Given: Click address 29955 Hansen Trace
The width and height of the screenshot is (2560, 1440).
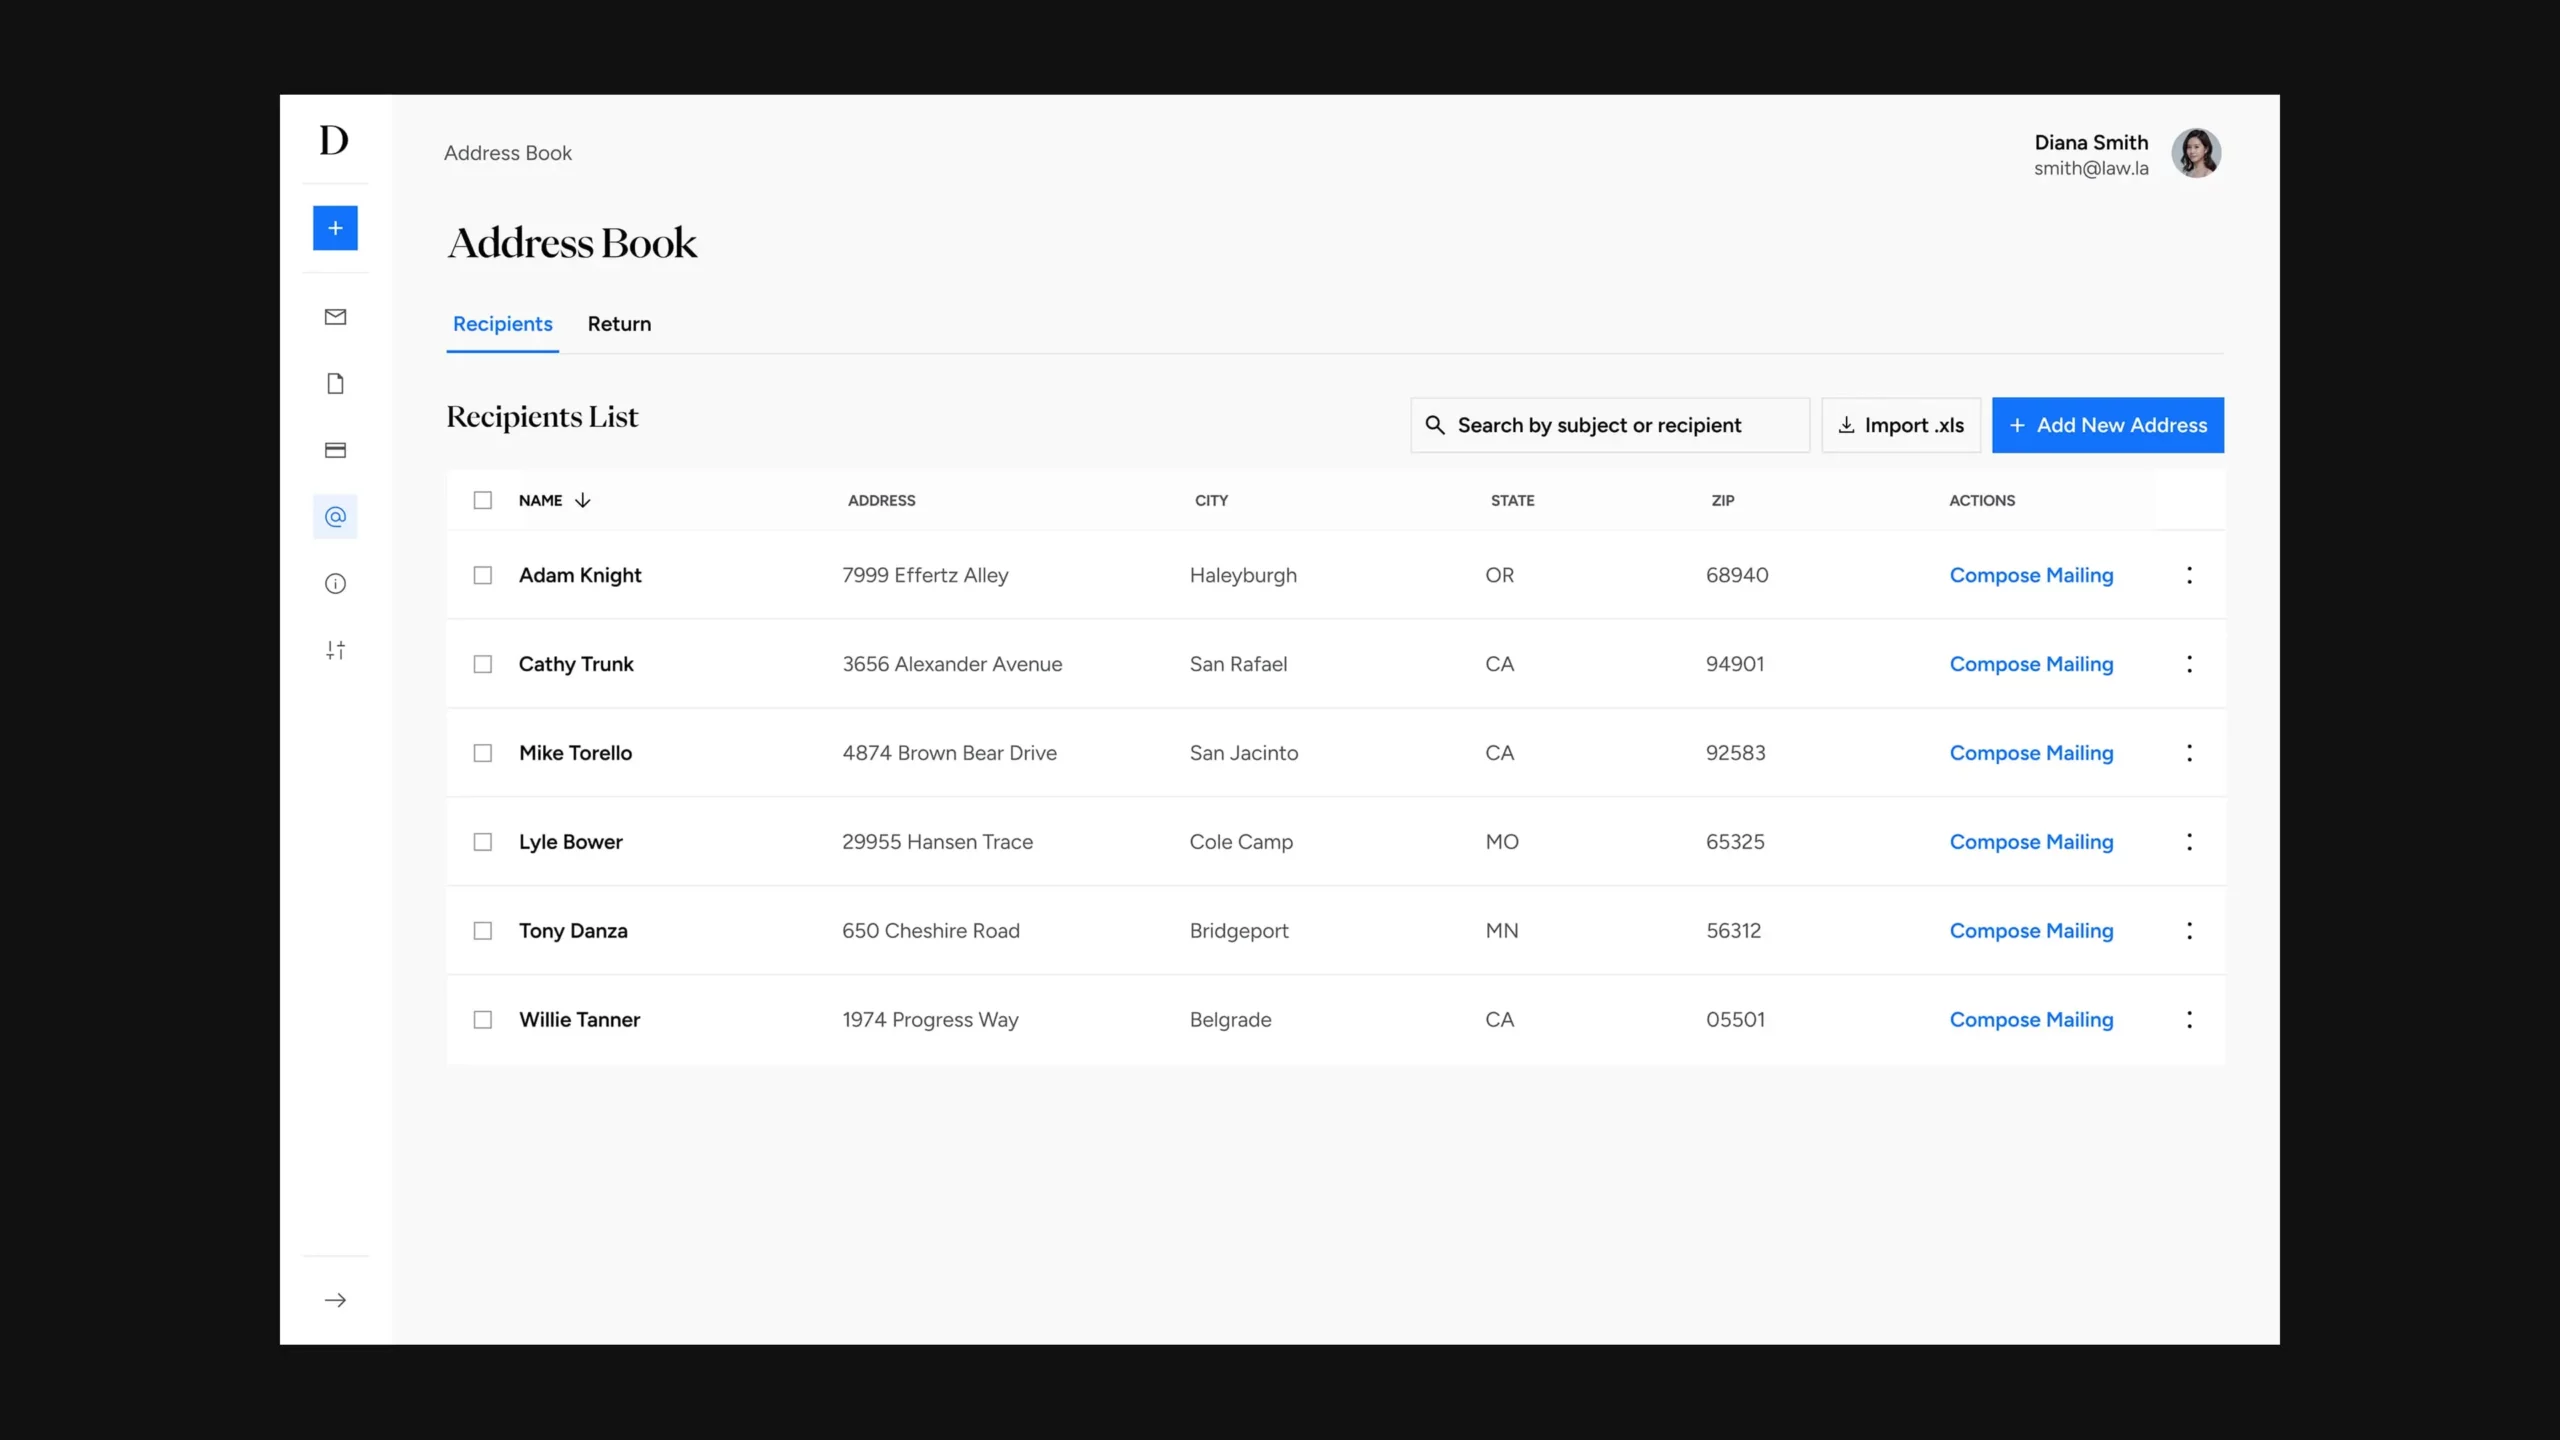Looking at the screenshot, I should (937, 842).
